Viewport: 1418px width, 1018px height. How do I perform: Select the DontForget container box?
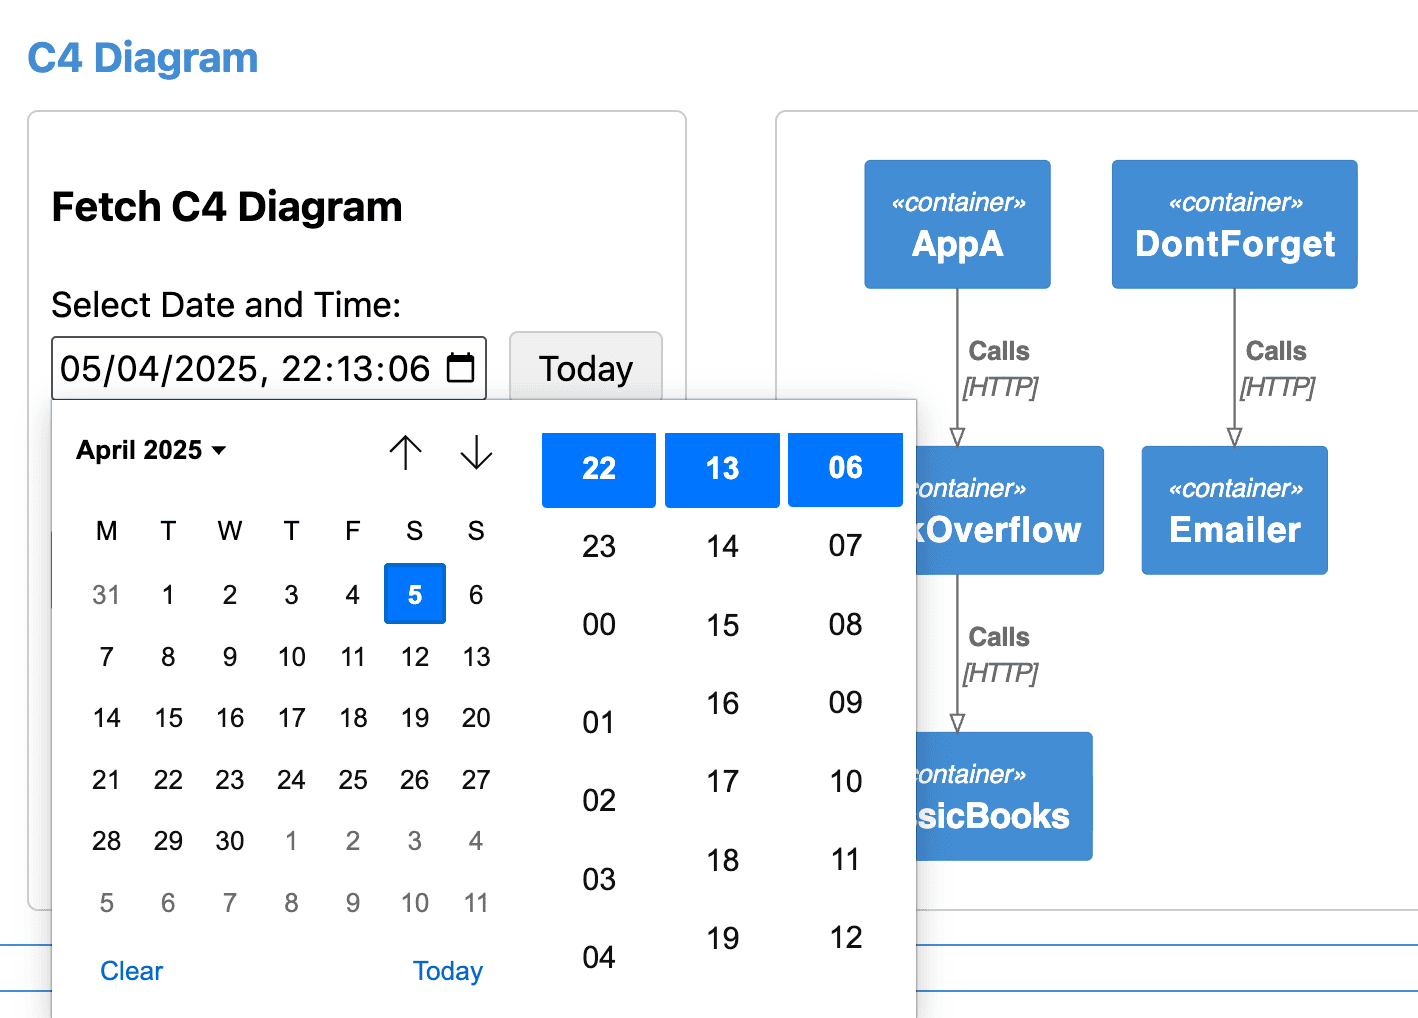[x=1233, y=223]
